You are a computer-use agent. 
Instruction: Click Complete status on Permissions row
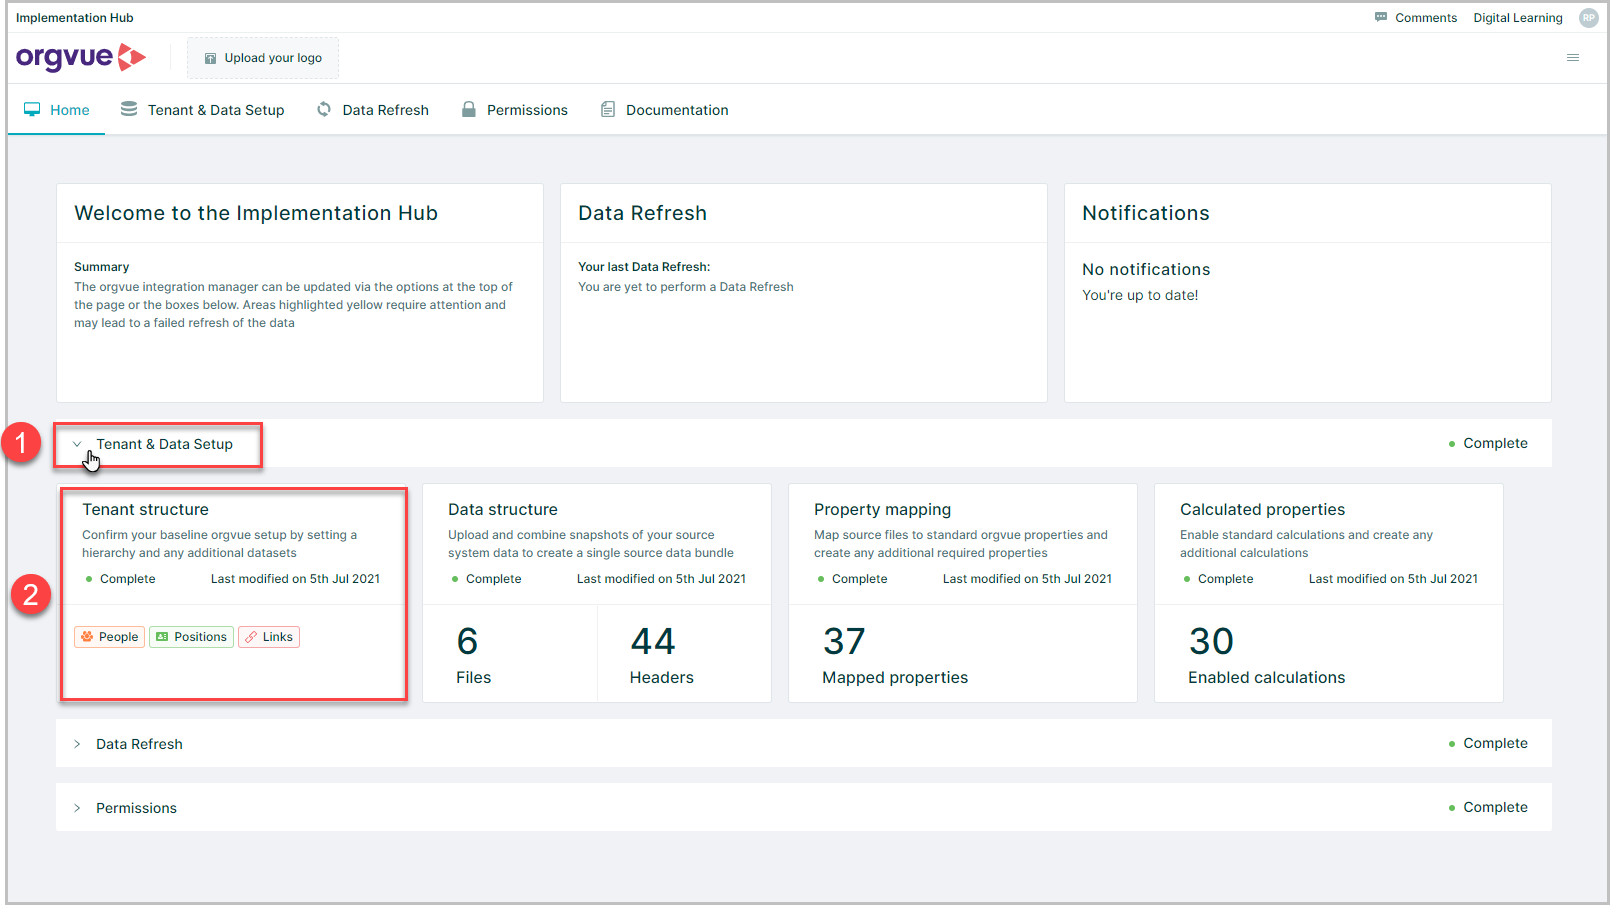pyautogui.click(x=1488, y=807)
